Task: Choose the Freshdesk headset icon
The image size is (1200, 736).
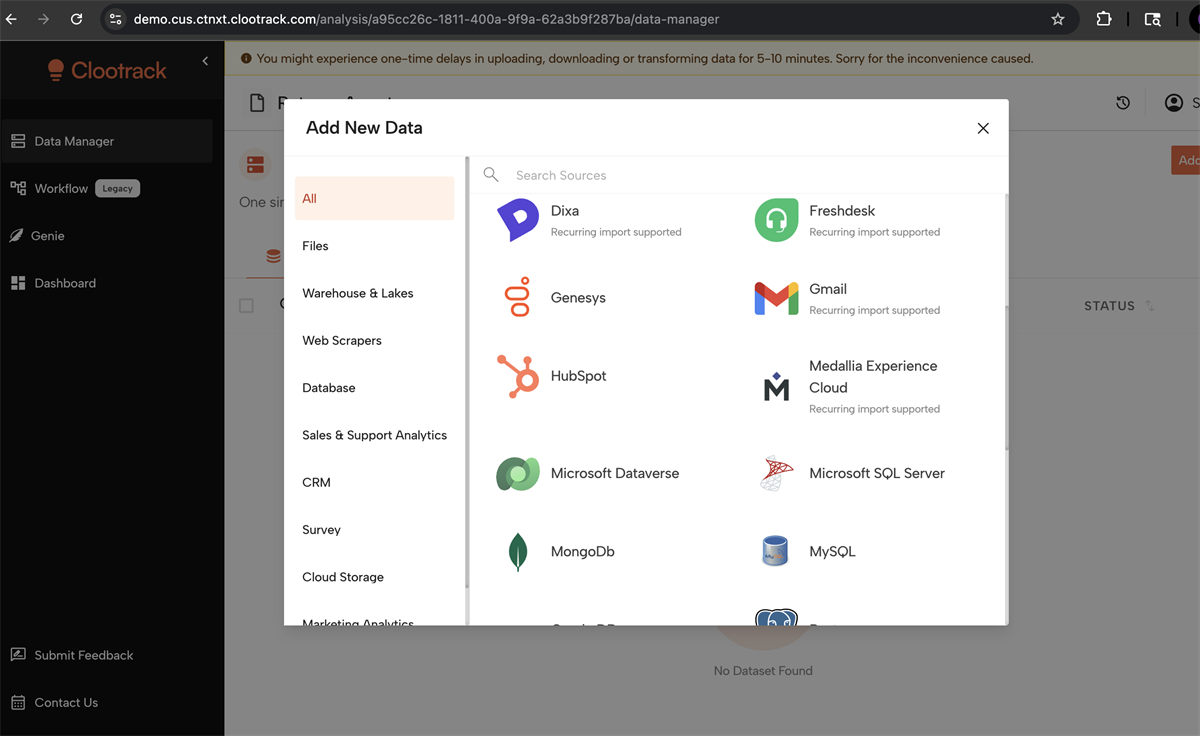Action: point(776,220)
